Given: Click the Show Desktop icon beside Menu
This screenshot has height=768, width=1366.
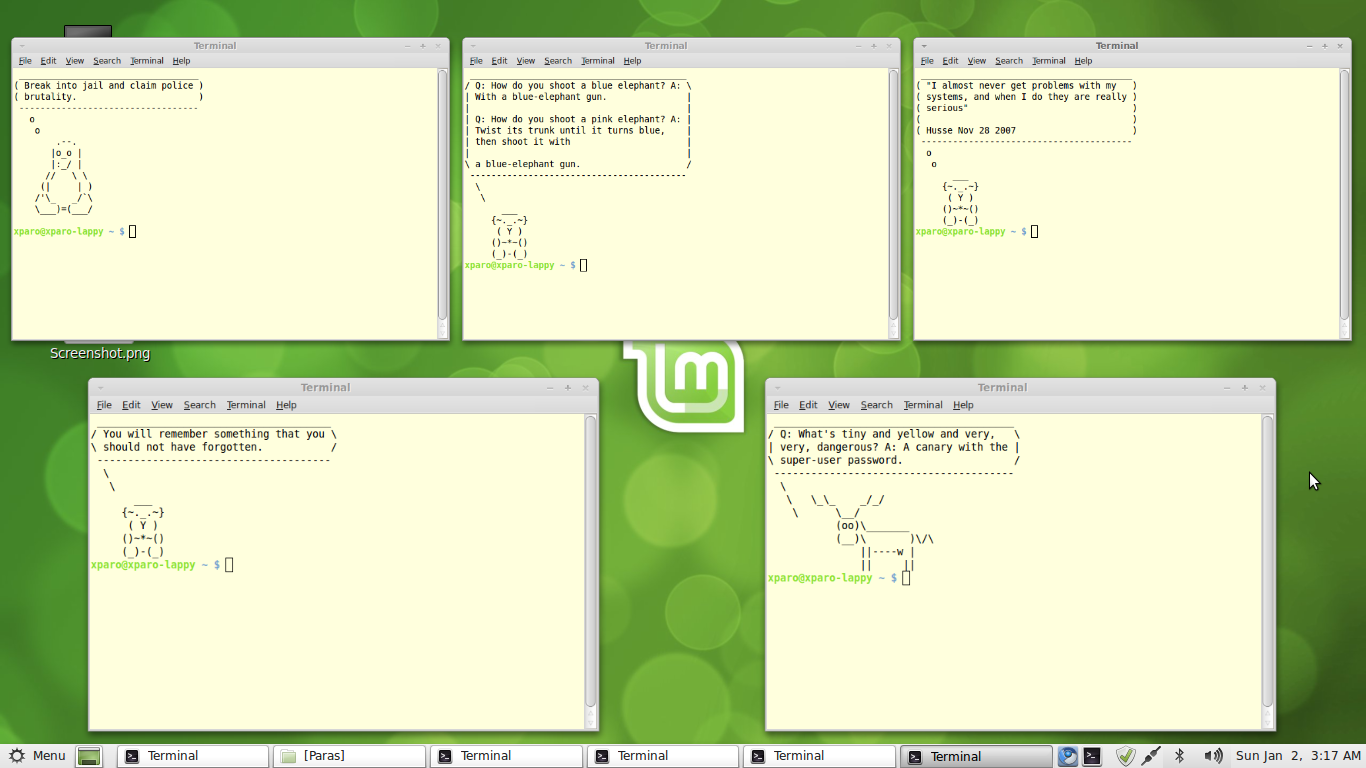Looking at the screenshot, I should tap(89, 756).
